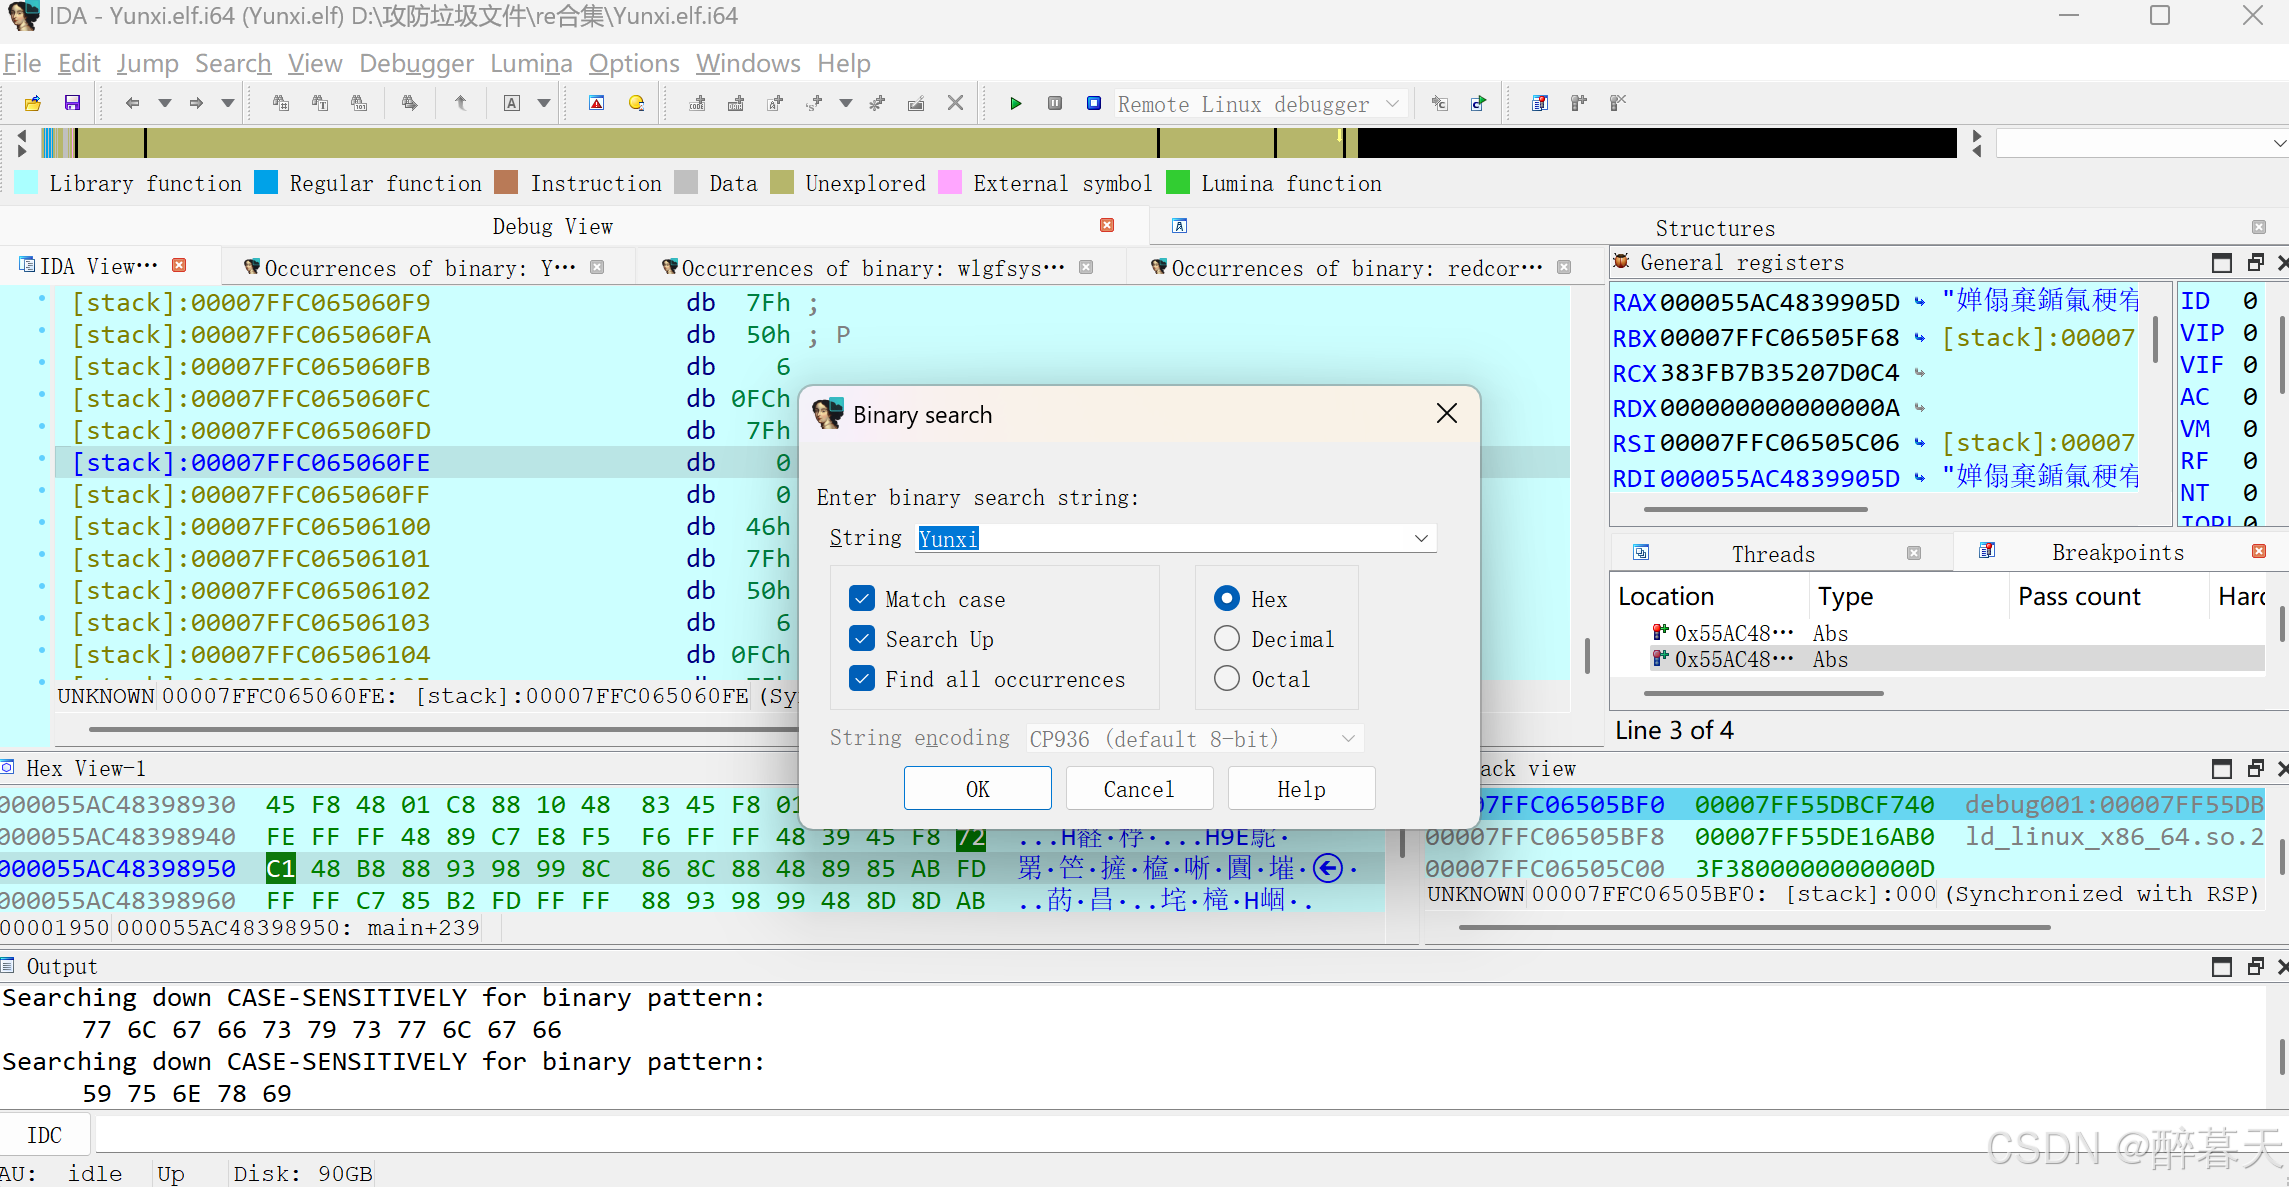Switch to Occurrences of binary: wlgfsys tab
Screen dimensions: 2289x1187
click(871, 268)
